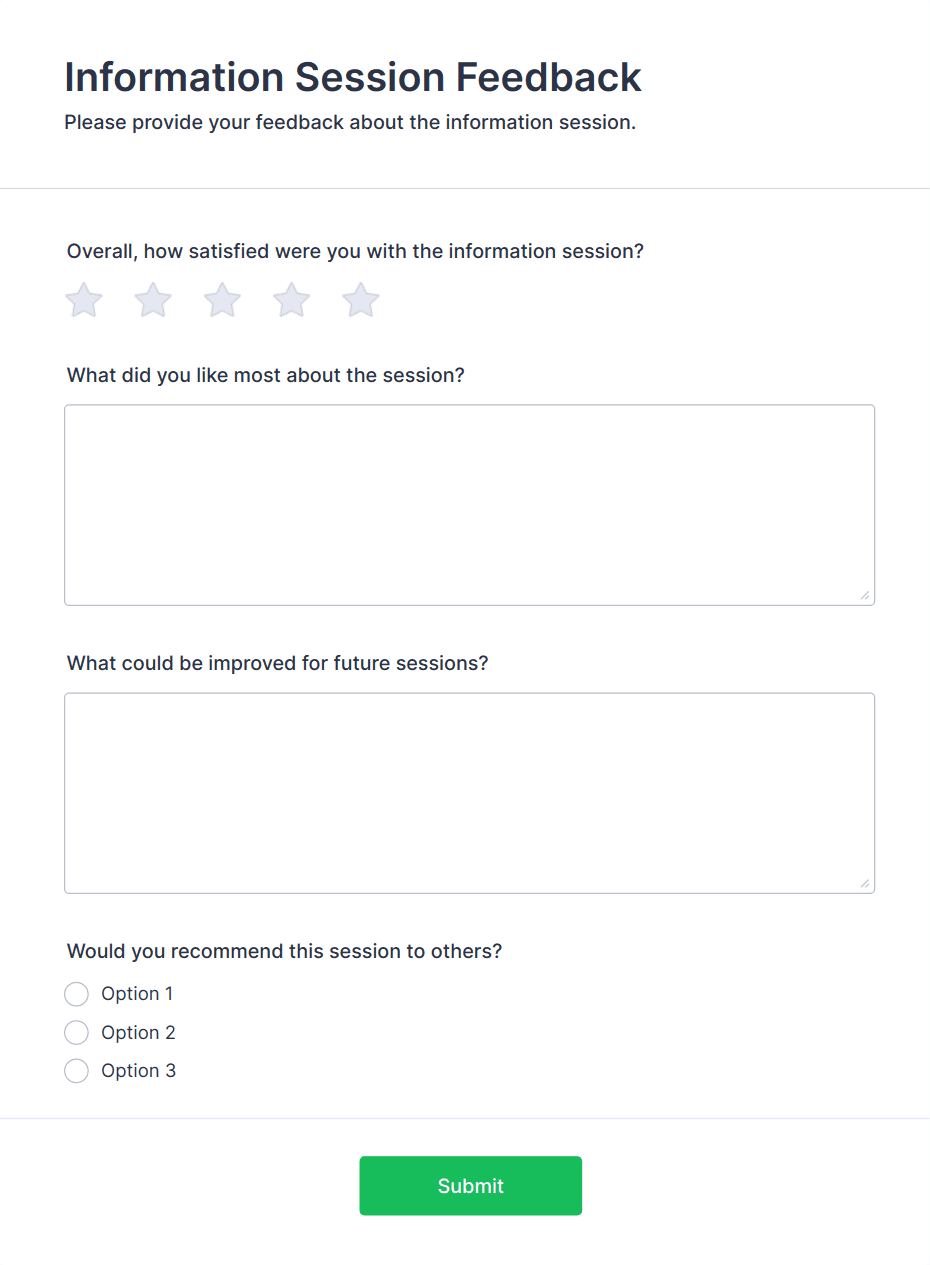Focus the 'What did you like most' text area
Viewport: 930px width, 1265px height.
coord(469,505)
